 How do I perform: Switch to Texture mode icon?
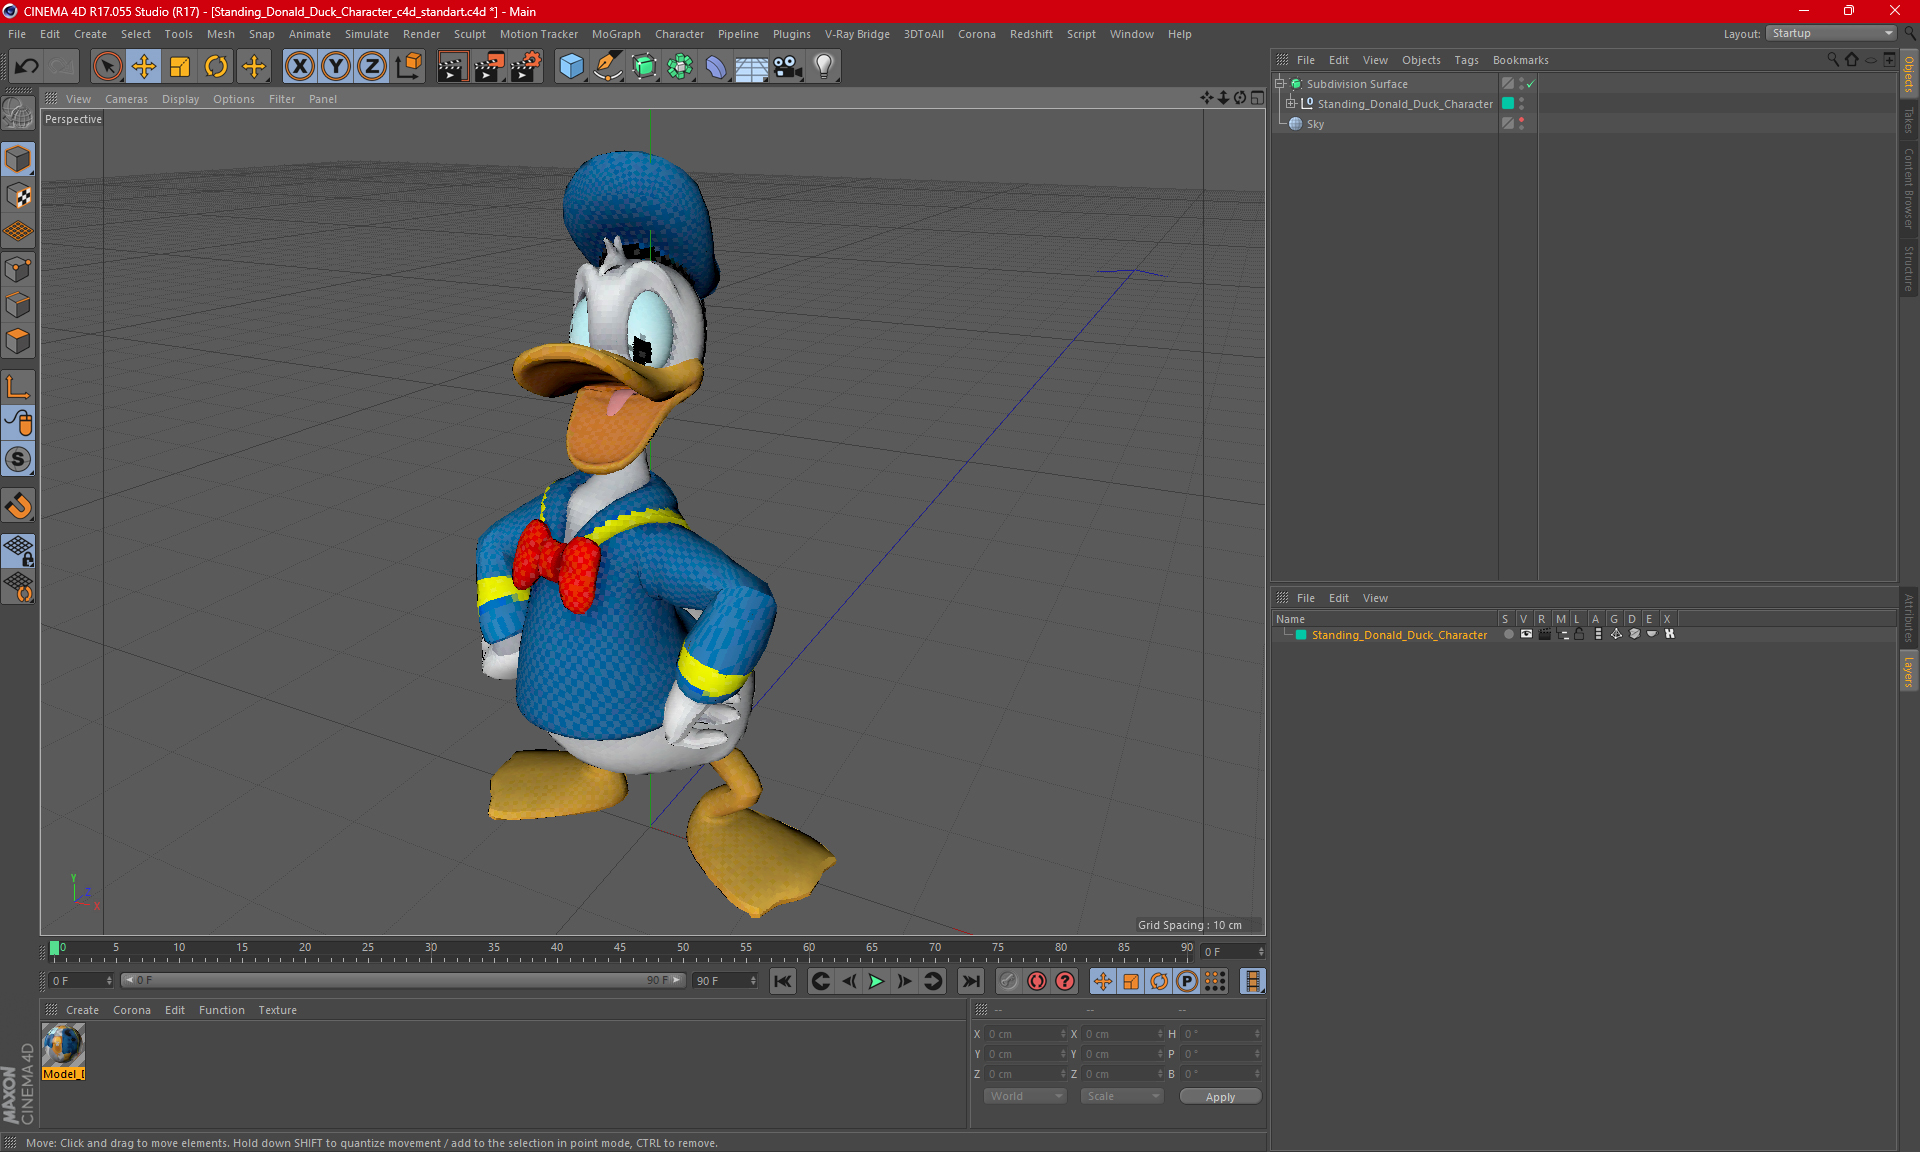point(18,196)
